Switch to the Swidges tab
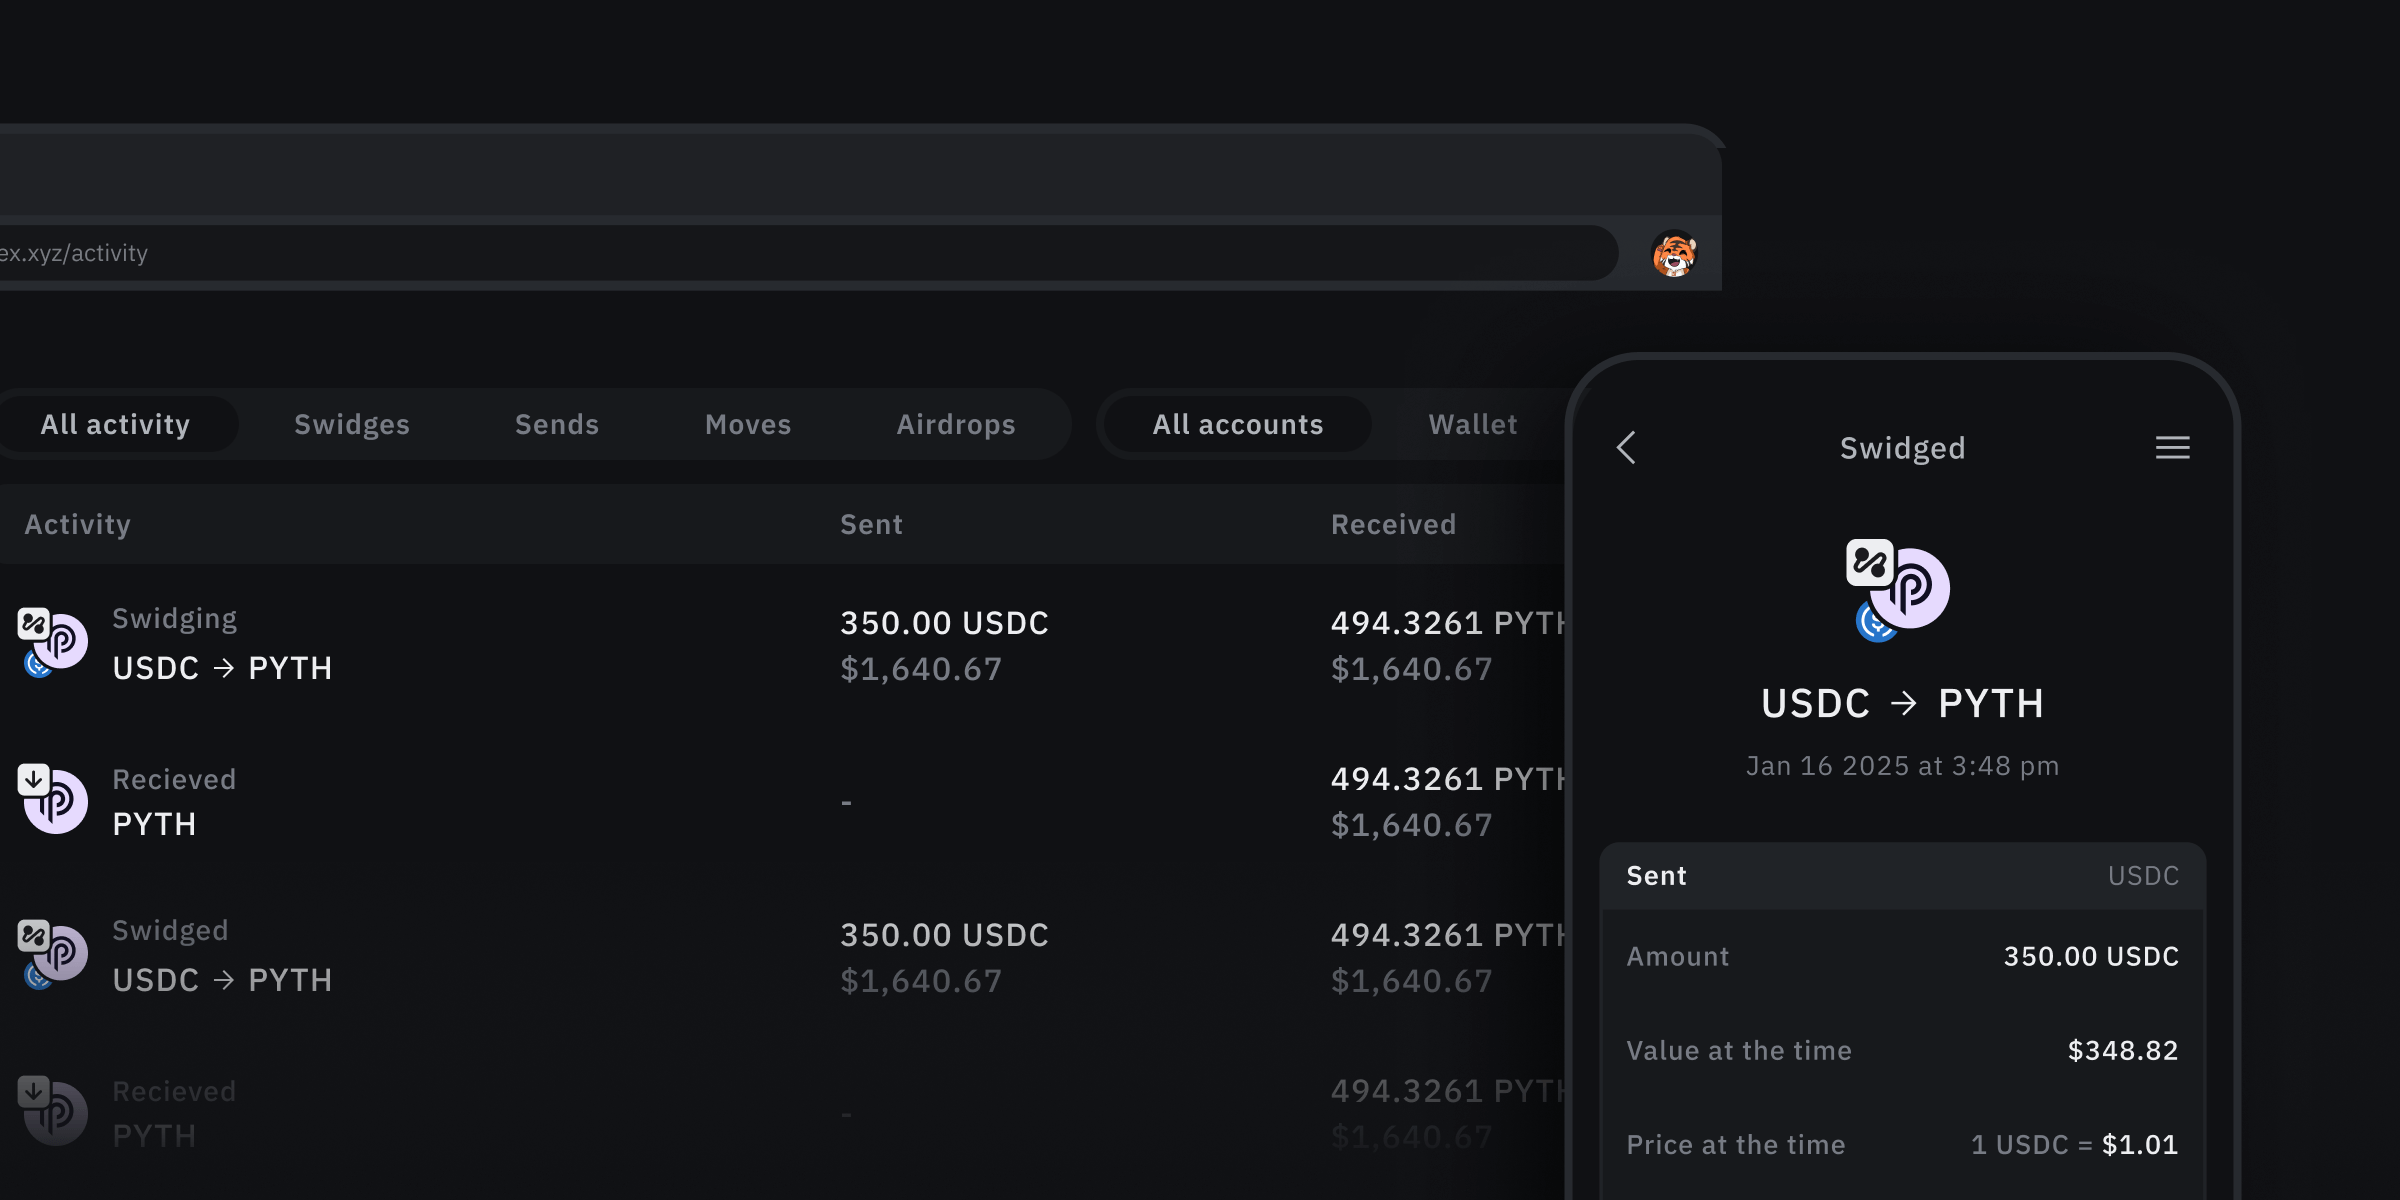The width and height of the screenshot is (2400, 1200). click(x=352, y=425)
